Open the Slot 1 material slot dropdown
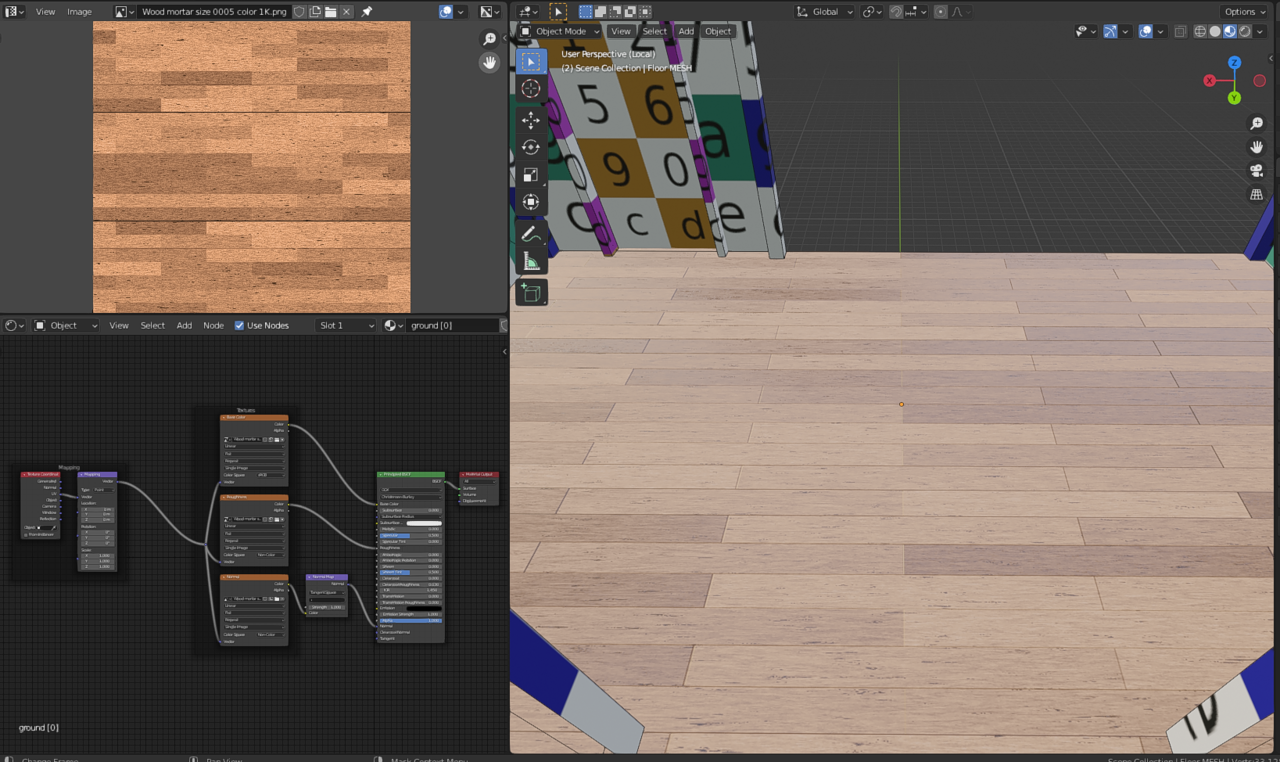Screen dimensions: 1280x762 [346, 325]
